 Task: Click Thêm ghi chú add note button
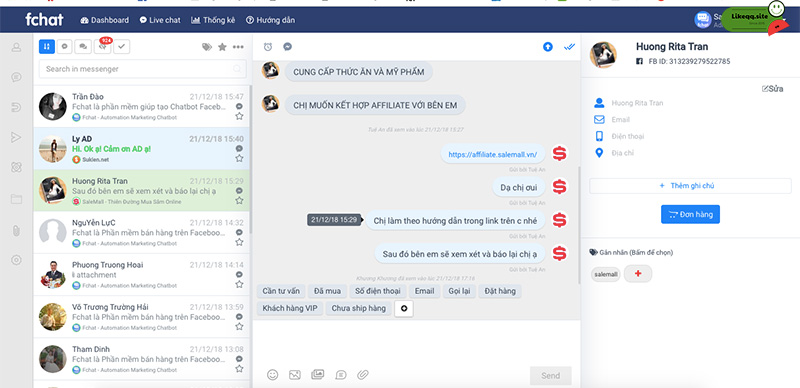click(x=690, y=186)
